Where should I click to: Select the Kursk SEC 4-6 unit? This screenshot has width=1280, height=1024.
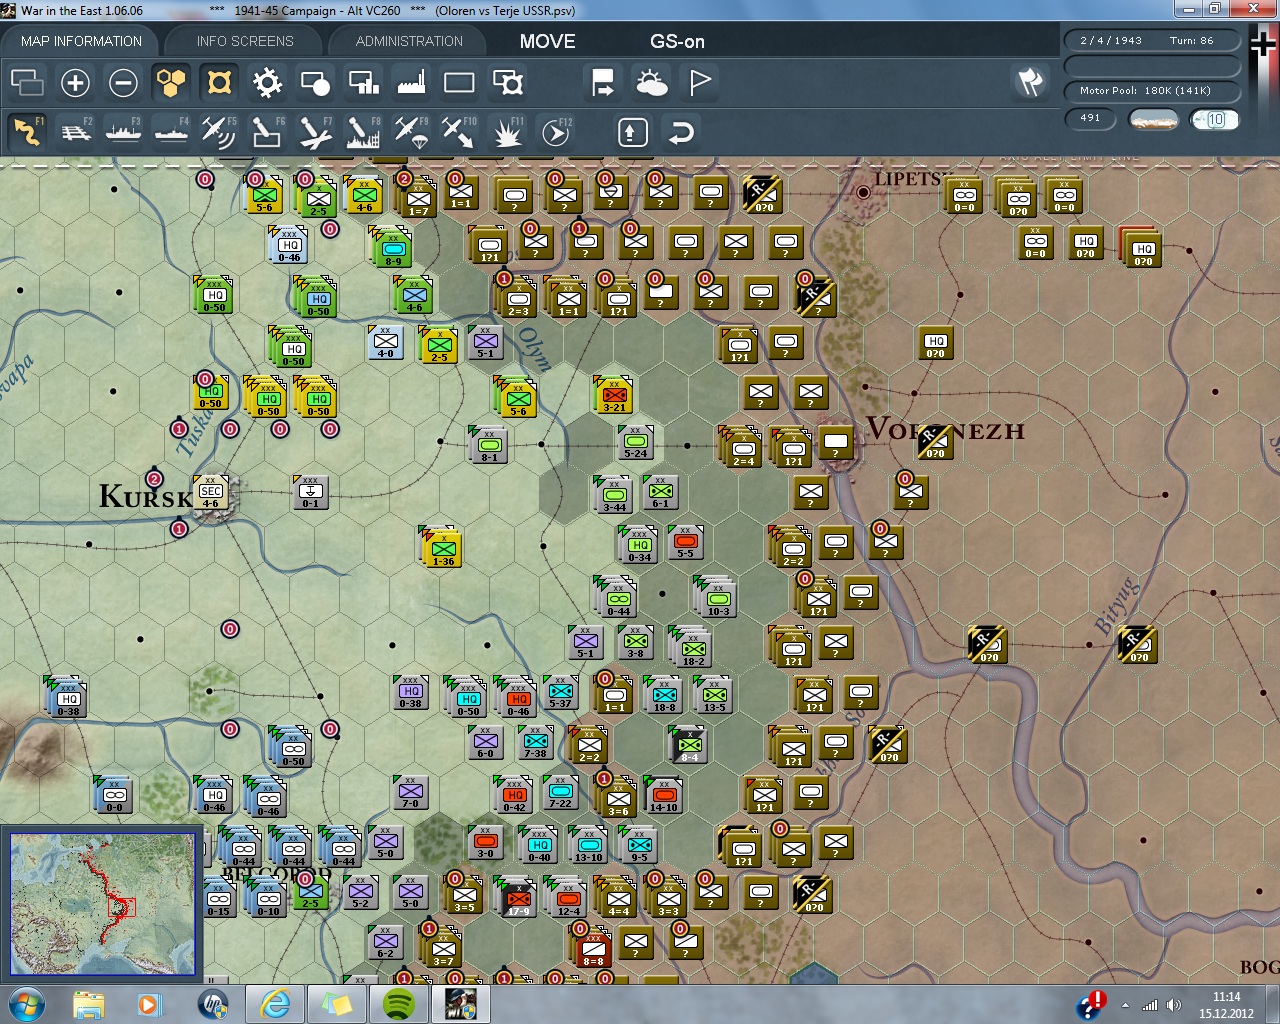pos(211,493)
